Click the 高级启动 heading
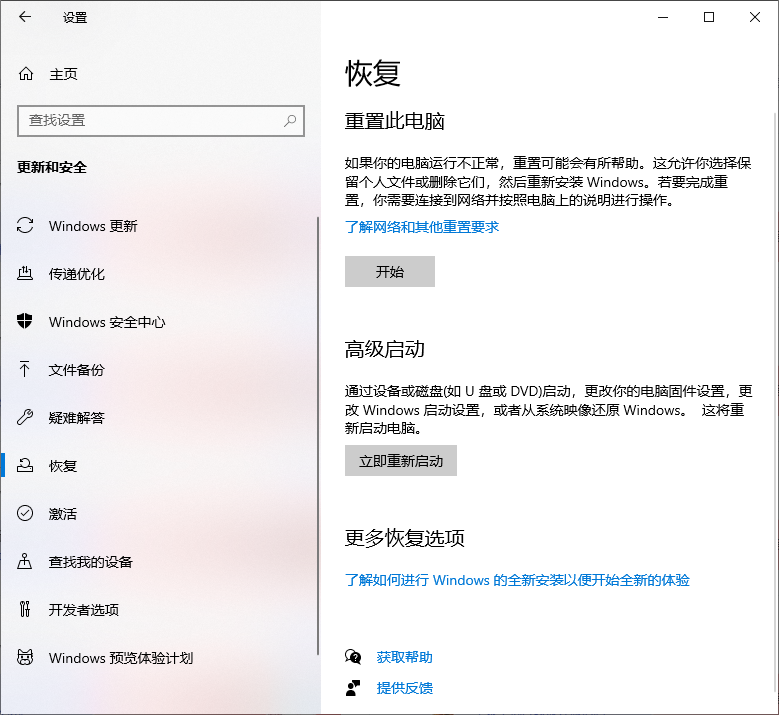This screenshot has height=715, width=779. [x=385, y=349]
